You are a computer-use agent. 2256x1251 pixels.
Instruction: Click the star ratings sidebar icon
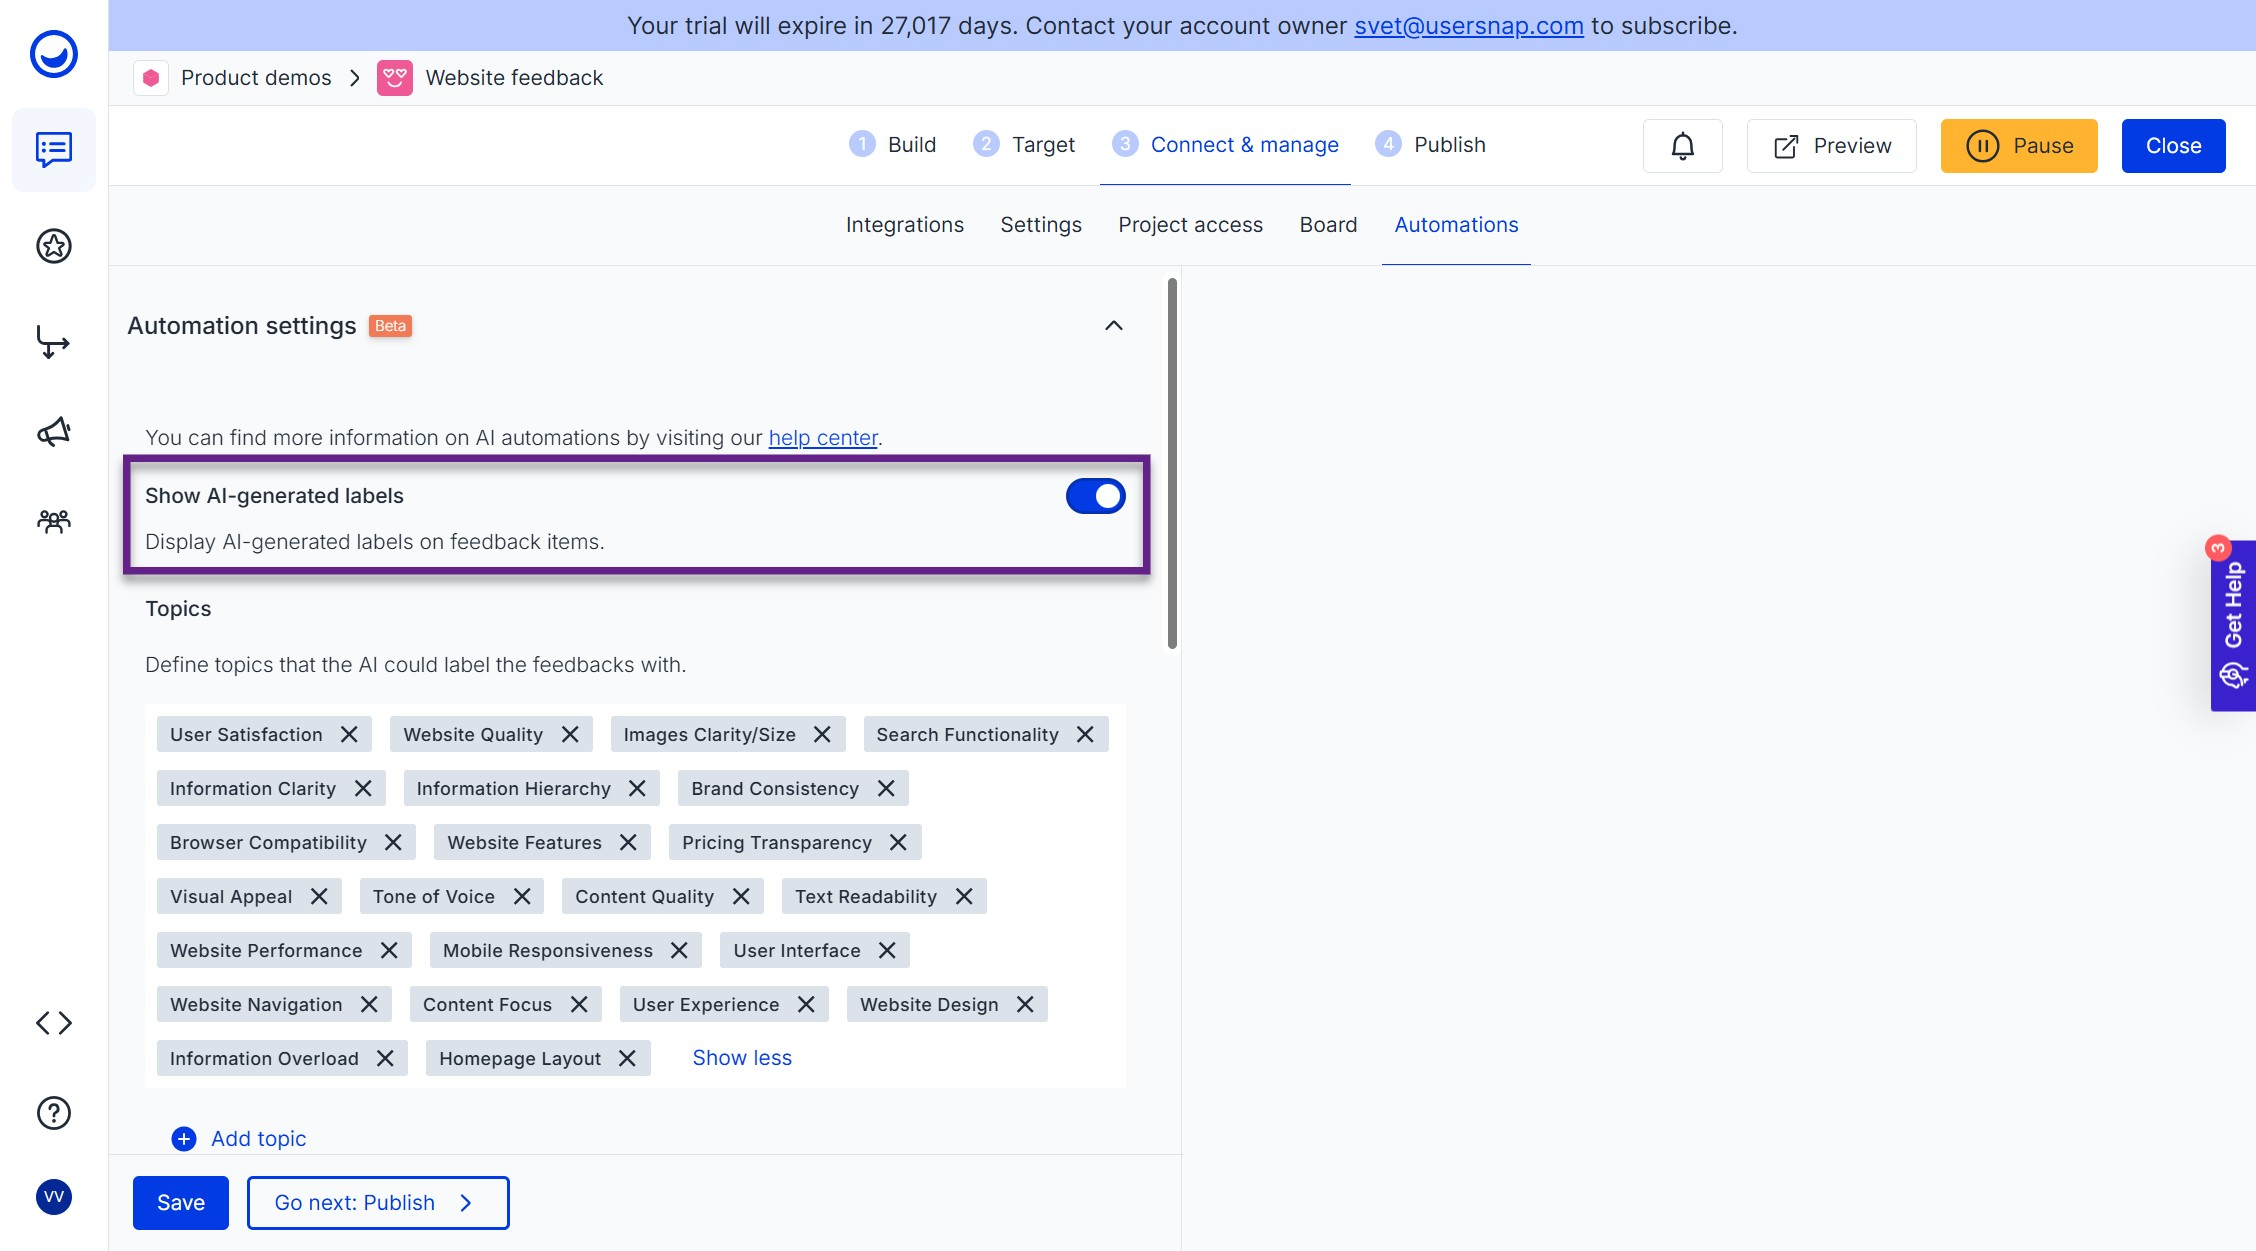tap(54, 246)
